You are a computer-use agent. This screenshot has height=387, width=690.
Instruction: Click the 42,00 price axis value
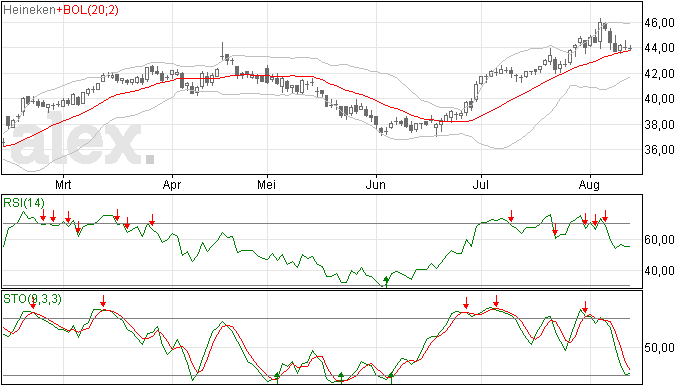tap(659, 74)
